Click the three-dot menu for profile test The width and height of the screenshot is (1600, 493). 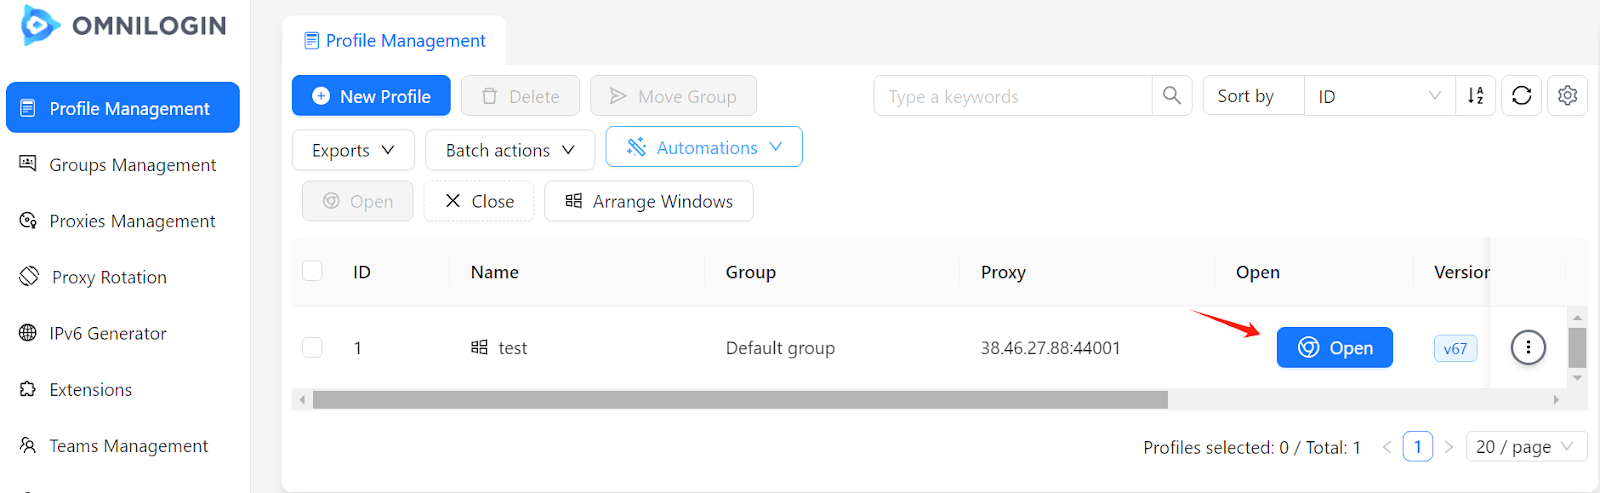[x=1527, y=348]
